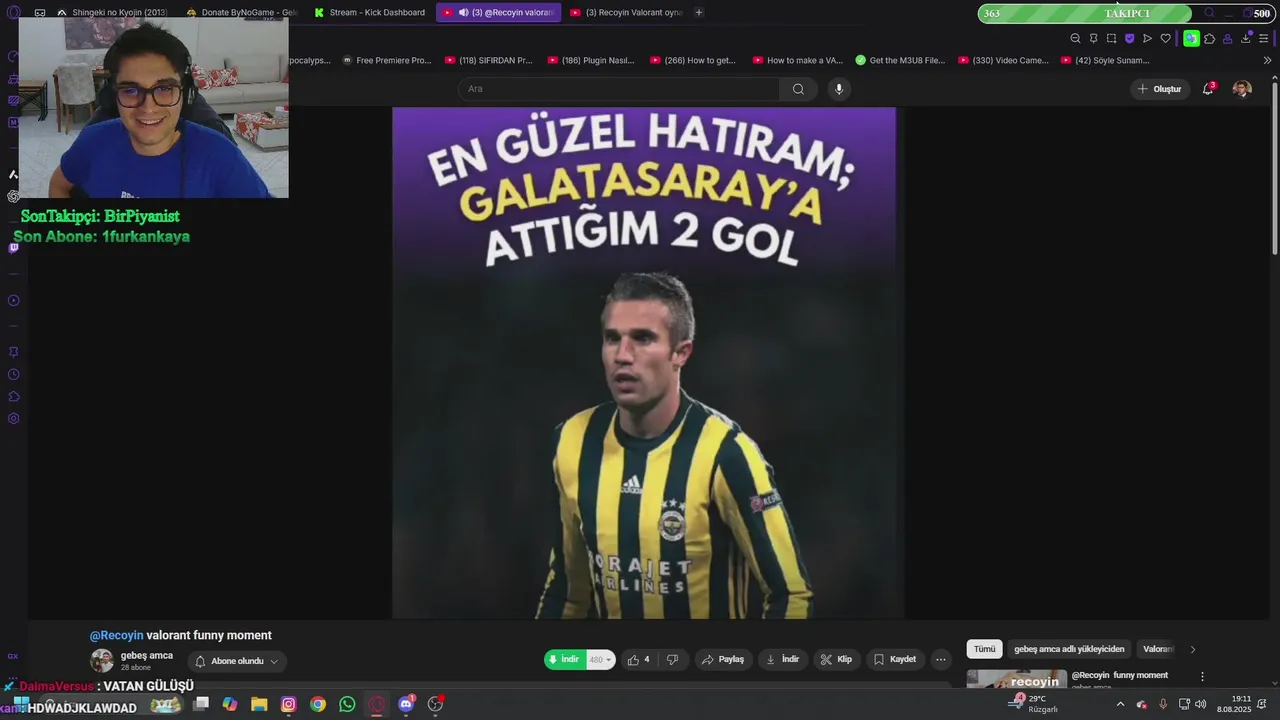The width and height of the screenshot is (1280, 720).
Task: Select the active @Recoyin valorant tab
Action: pyautogui.click(x=498, y=12)
